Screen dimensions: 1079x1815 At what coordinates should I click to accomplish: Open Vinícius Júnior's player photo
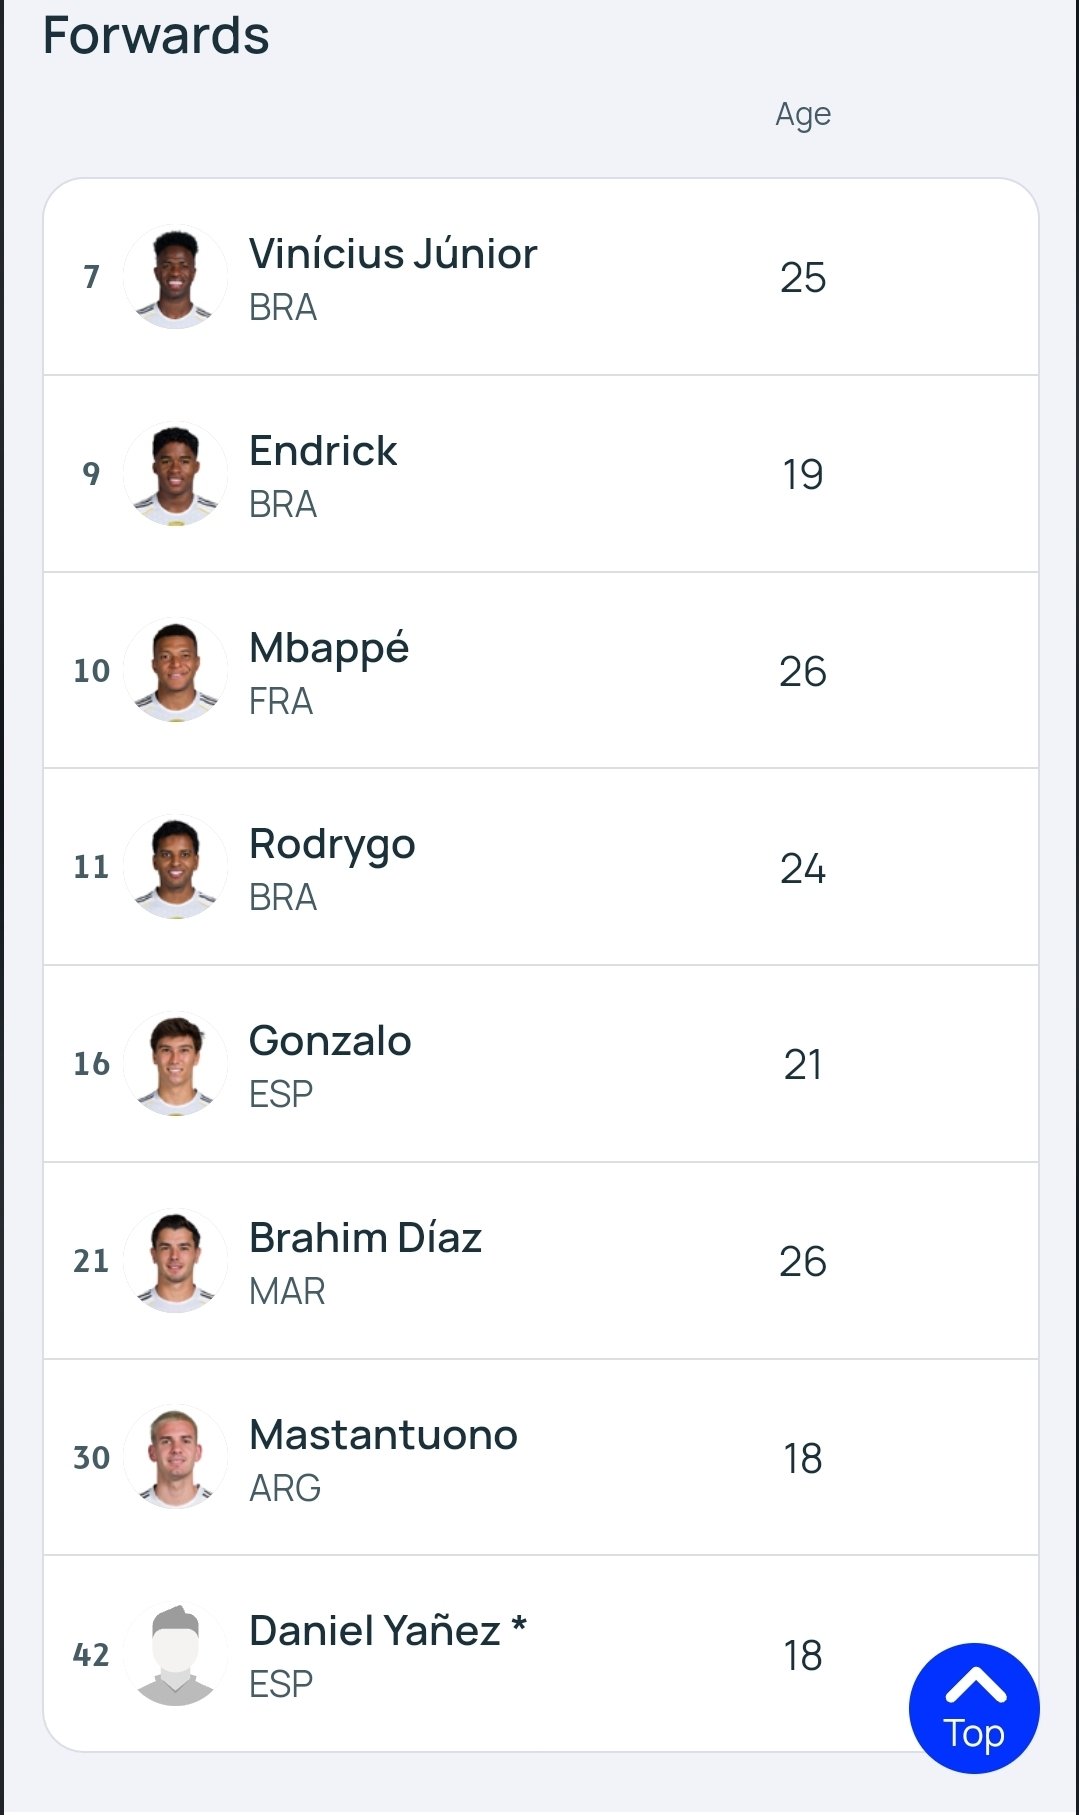click(x=175, y=277)
